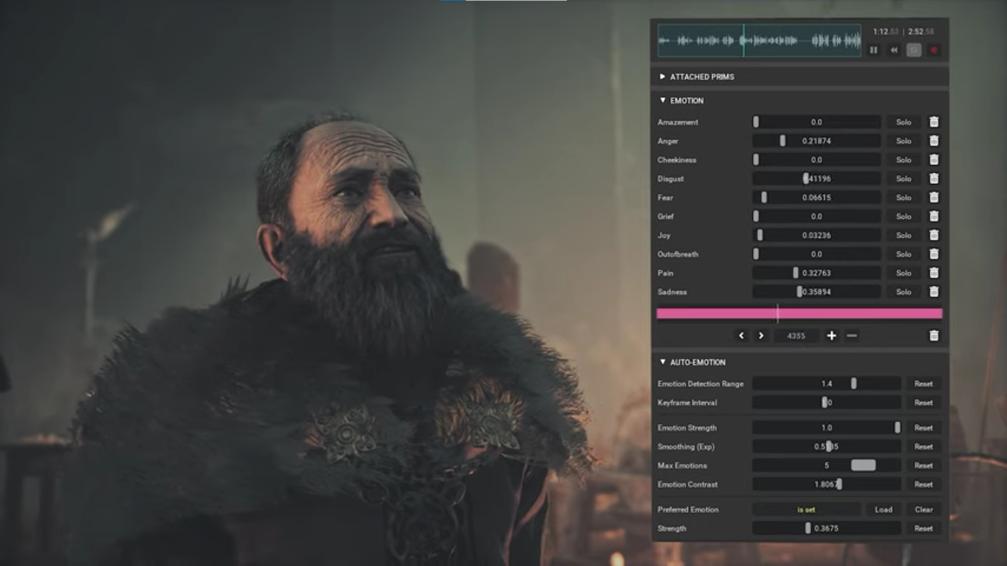The height and width of the screenshot is (566, 1007).
Task: Solo the Pain emotion
Action: point(904,273)
